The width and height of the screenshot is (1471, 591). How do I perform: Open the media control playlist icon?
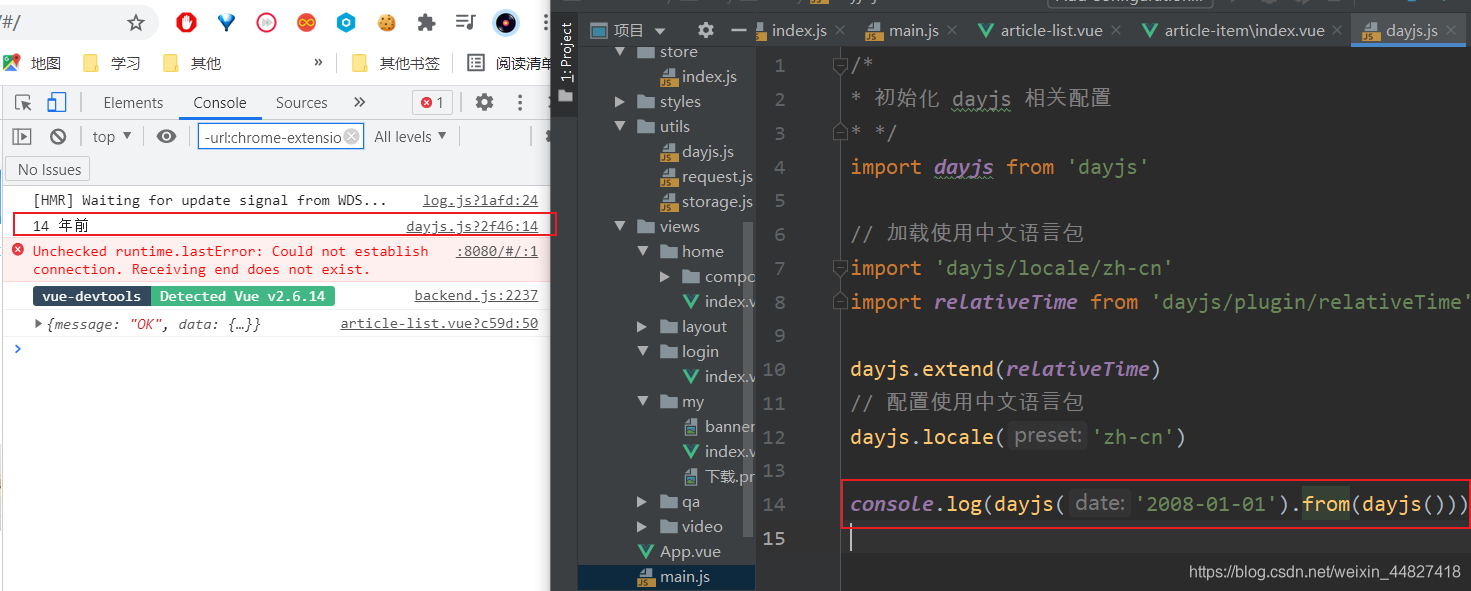[466, 22]
